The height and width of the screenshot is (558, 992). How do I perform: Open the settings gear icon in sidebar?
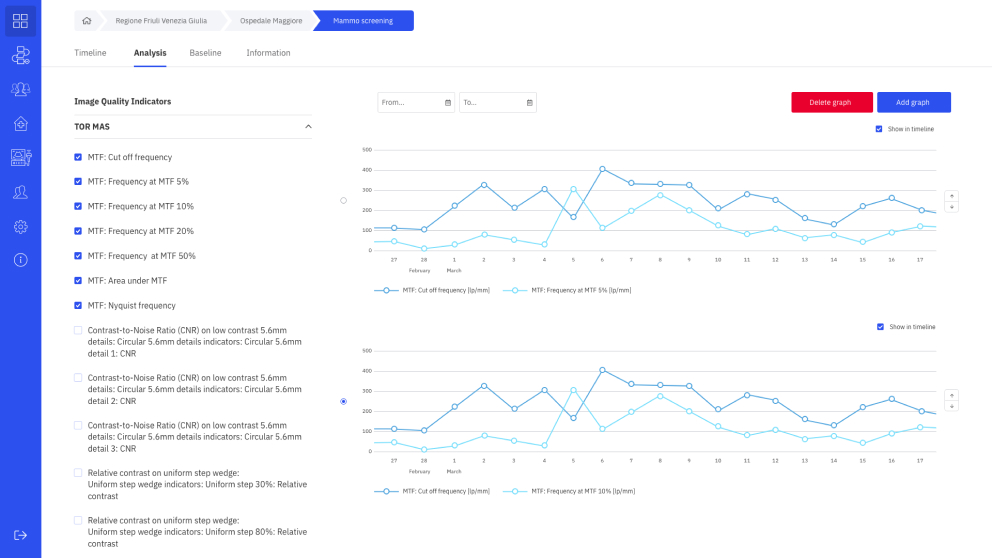[x=20, y=226]
